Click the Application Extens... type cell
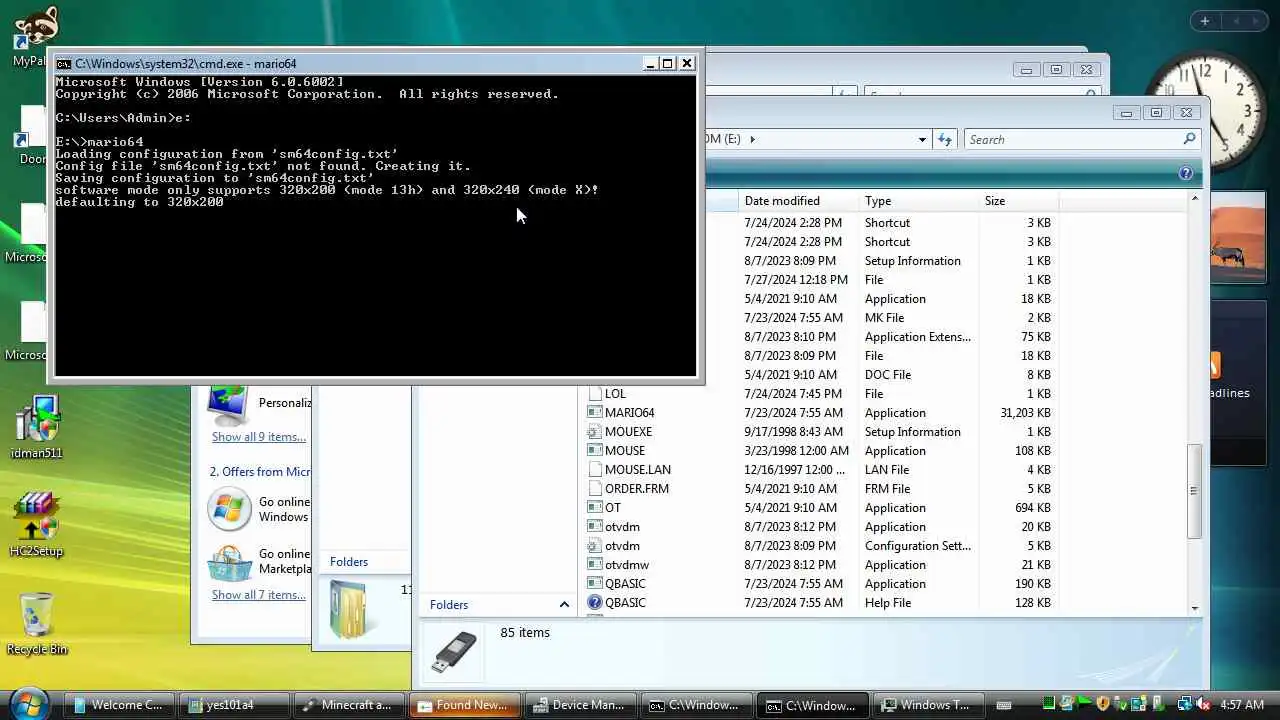 917,336
